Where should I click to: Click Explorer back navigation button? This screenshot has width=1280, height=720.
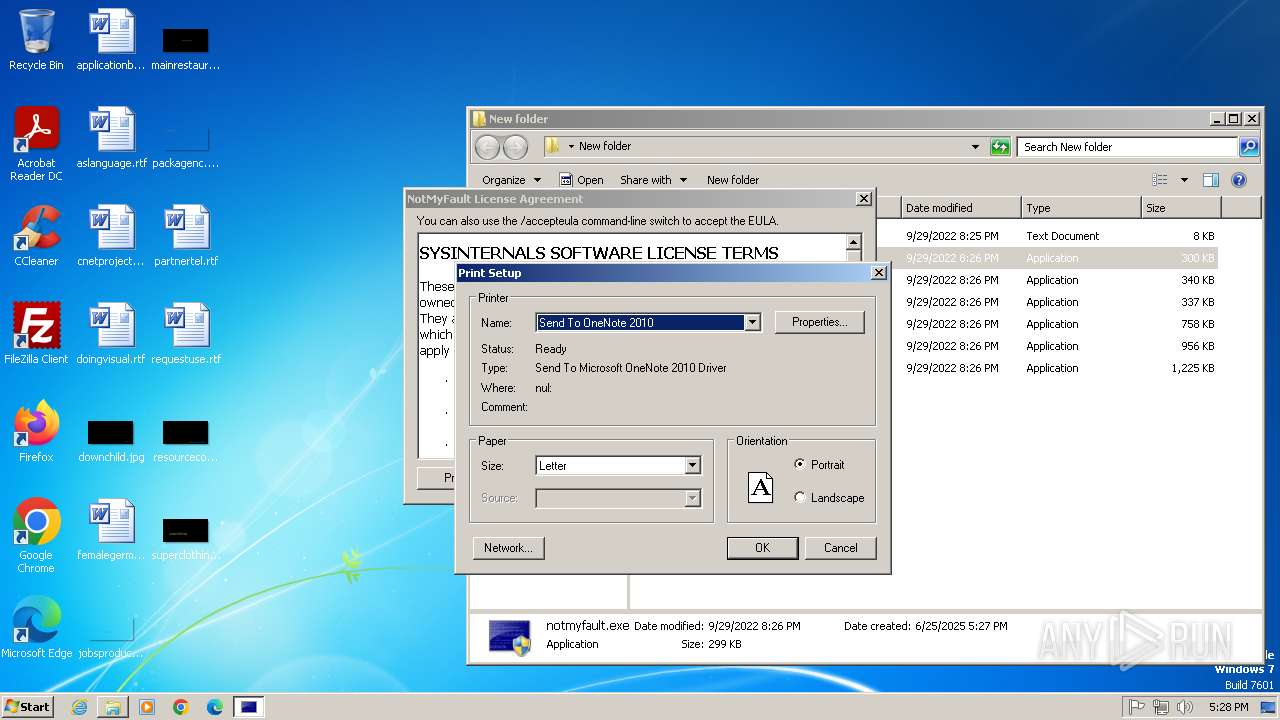pos(487,147)
